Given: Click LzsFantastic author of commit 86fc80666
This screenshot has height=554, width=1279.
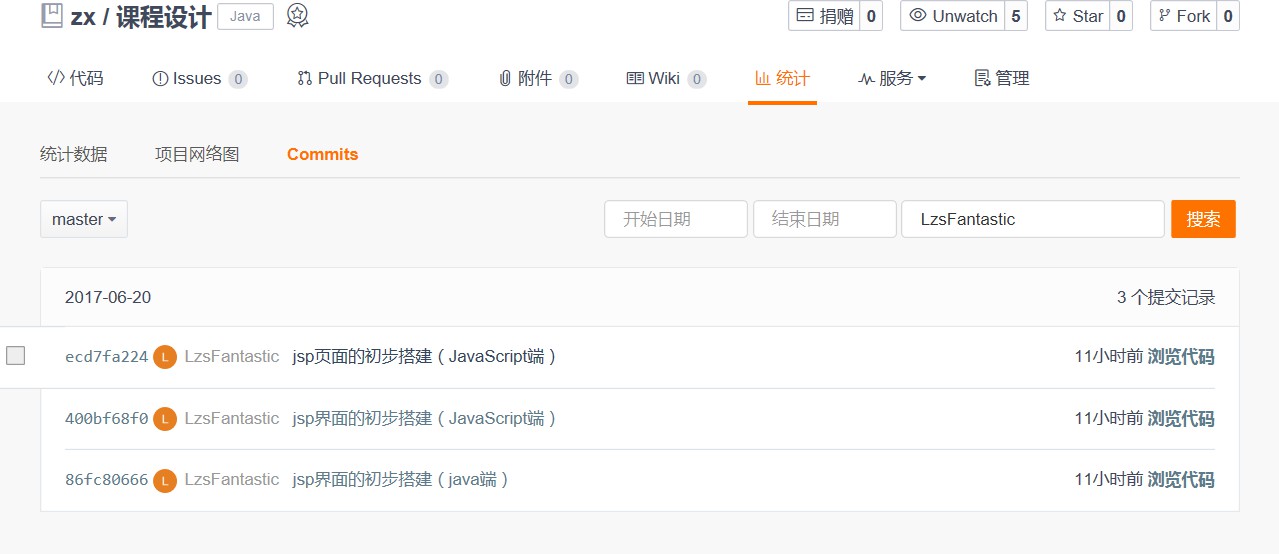Looking at the screenshot, I should (232, 480).
